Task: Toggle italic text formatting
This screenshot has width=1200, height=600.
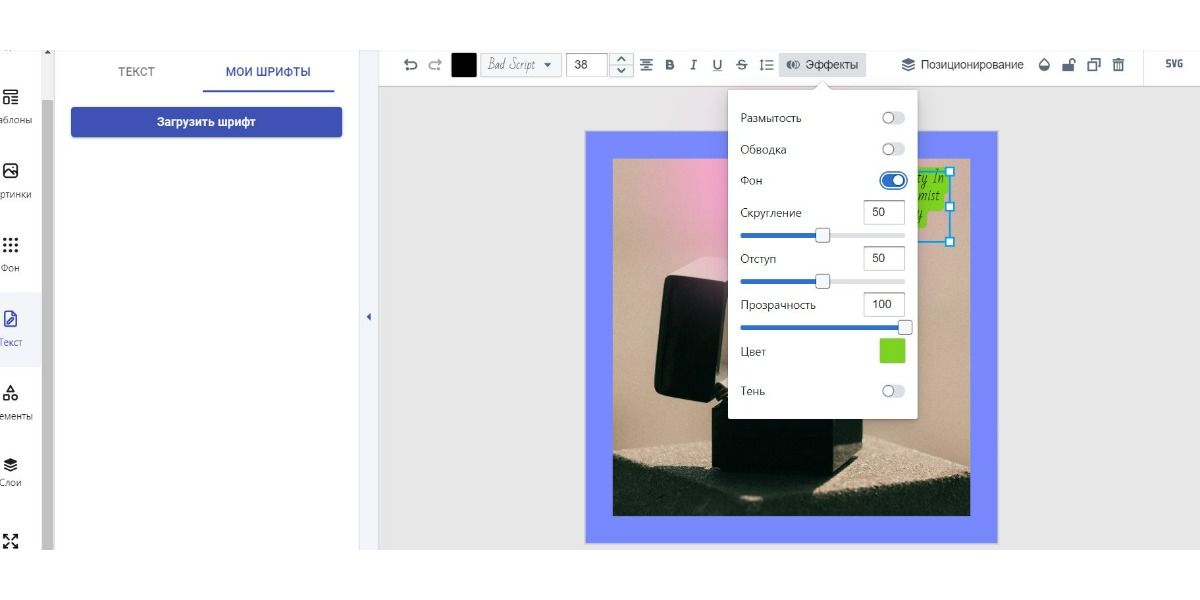Action: click(693, 65)
